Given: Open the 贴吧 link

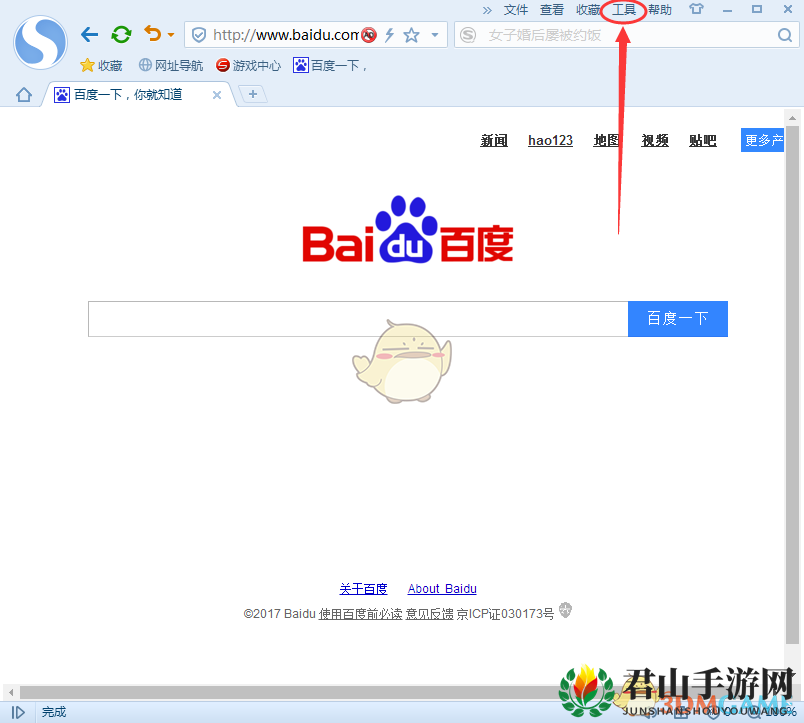Looking at the screenshot, I should click(702, 140).
